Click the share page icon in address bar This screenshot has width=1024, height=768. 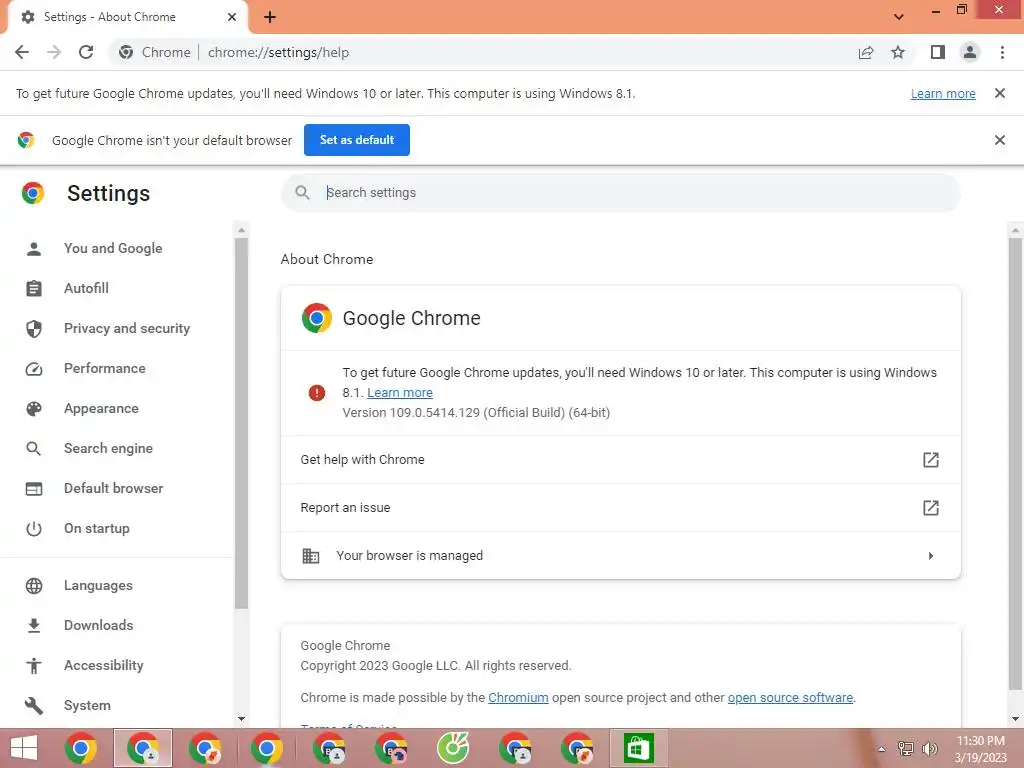[866, 52]
